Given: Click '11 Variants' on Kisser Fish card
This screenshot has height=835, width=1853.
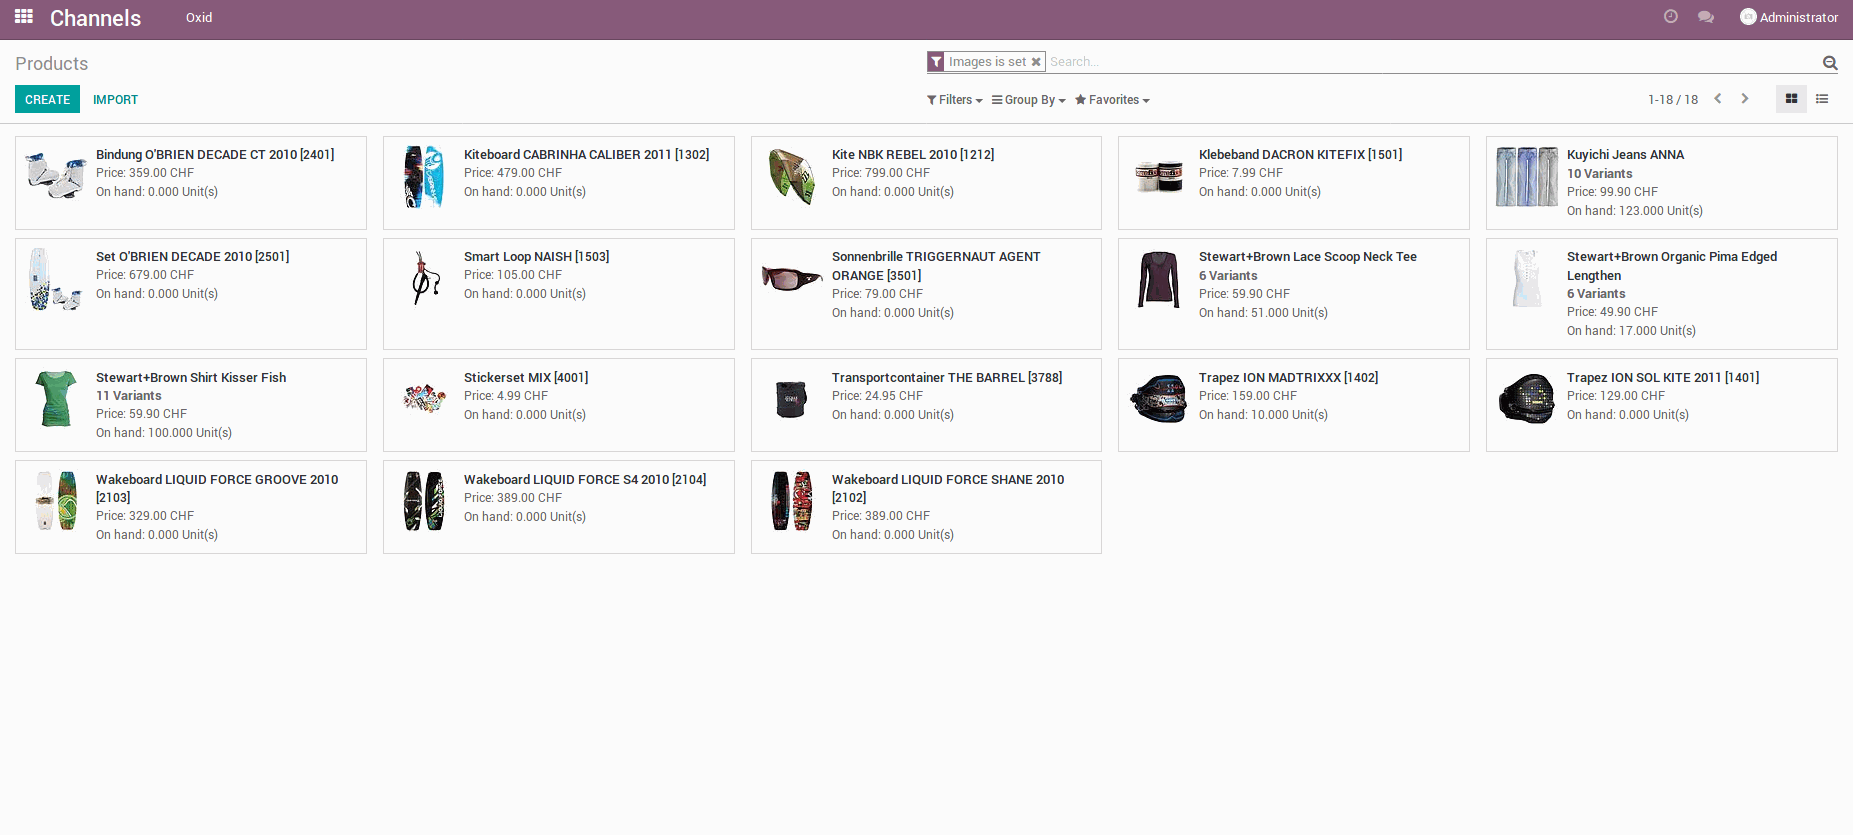Looking at the screenshot, I should coord(129,396).
